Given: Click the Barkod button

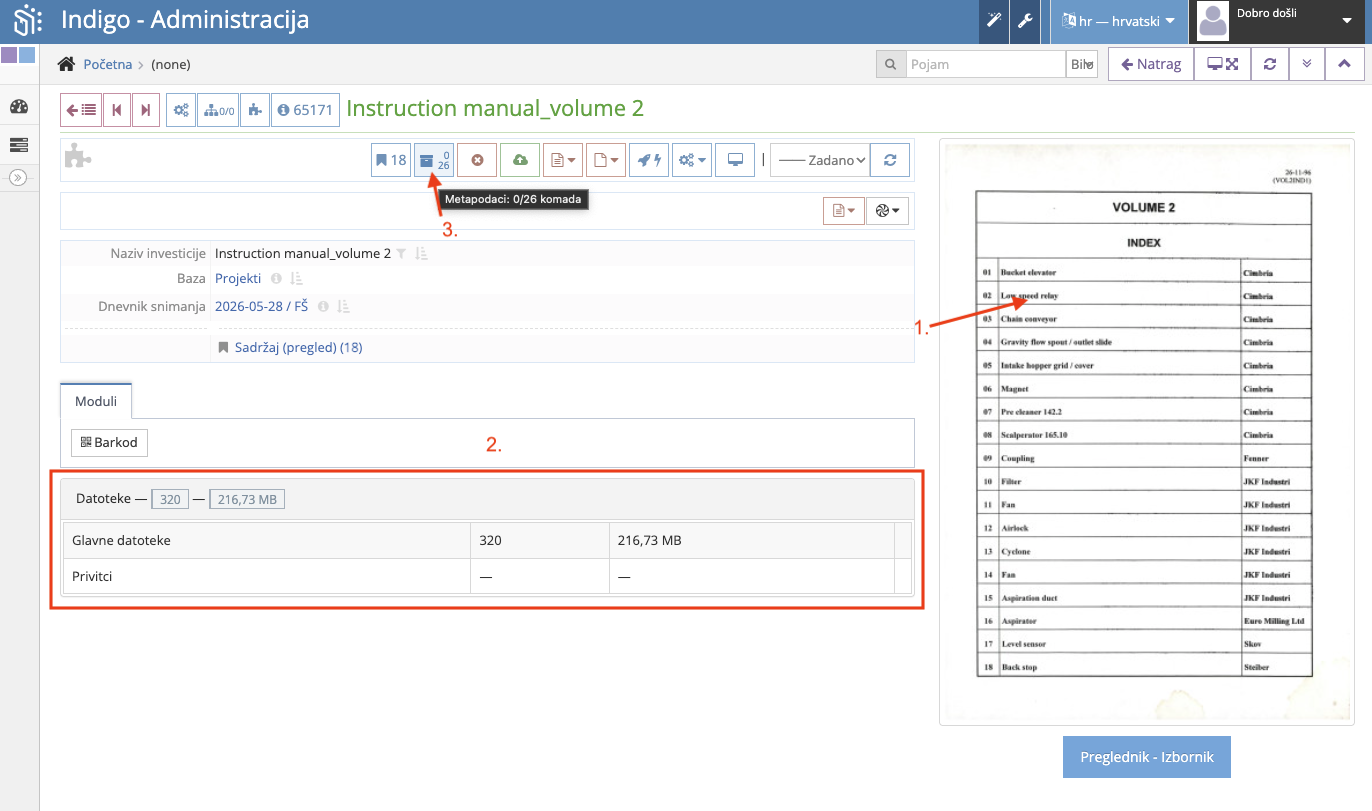Looking at the screenshot, I should [109, 442].
